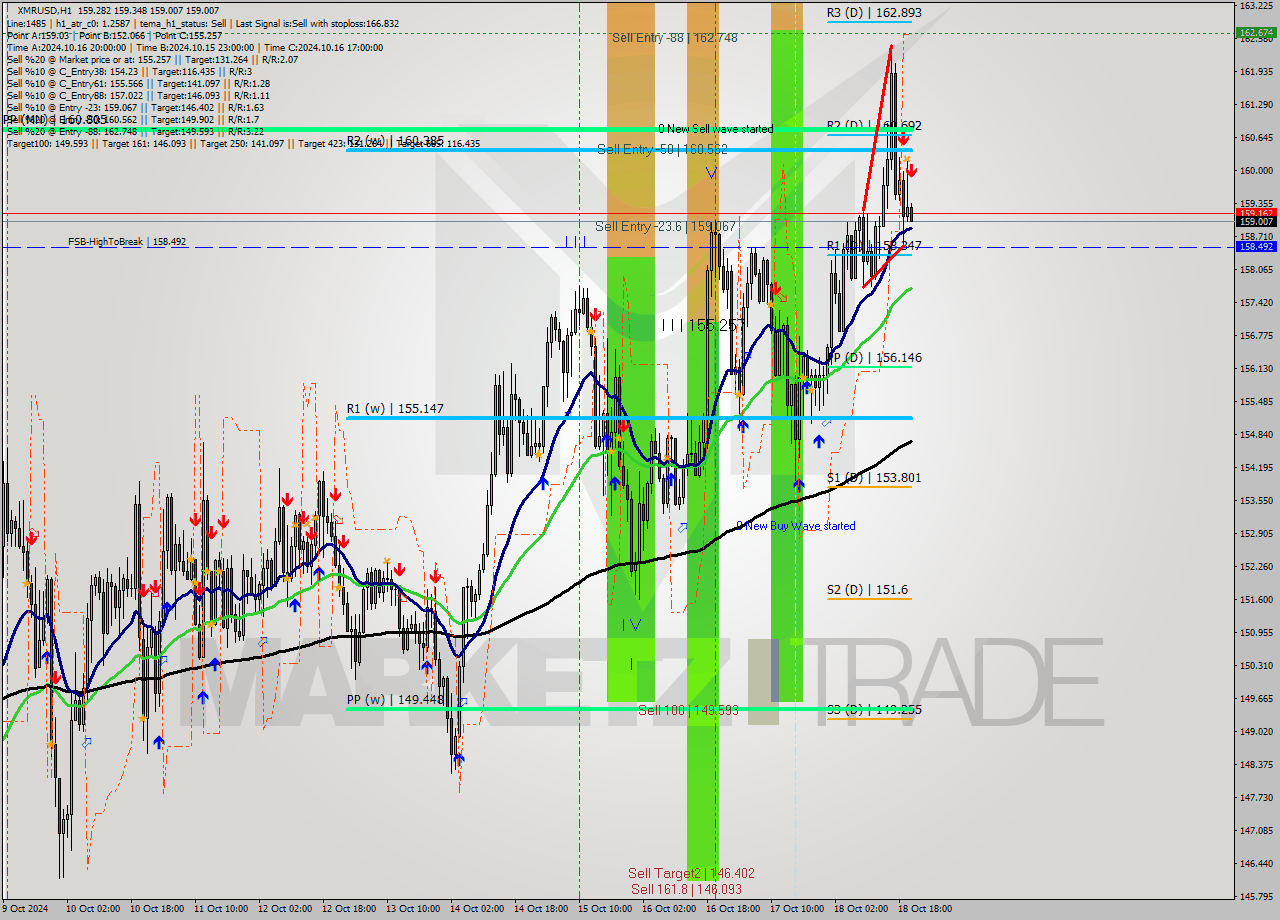Select the '12 Oct 18:00' time axis label
The width and height of the screenshot is (1280, 920).
349,909
